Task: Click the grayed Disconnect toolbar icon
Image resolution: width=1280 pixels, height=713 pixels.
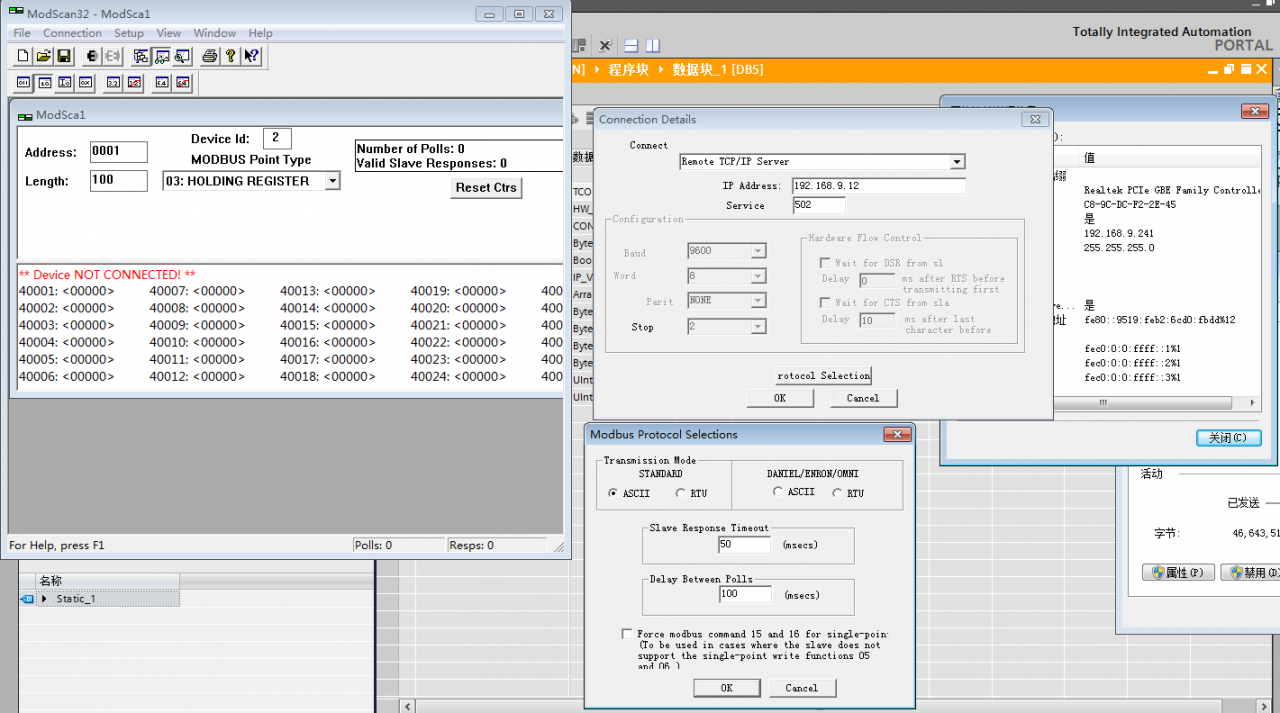Action: [x=113, y=56]
